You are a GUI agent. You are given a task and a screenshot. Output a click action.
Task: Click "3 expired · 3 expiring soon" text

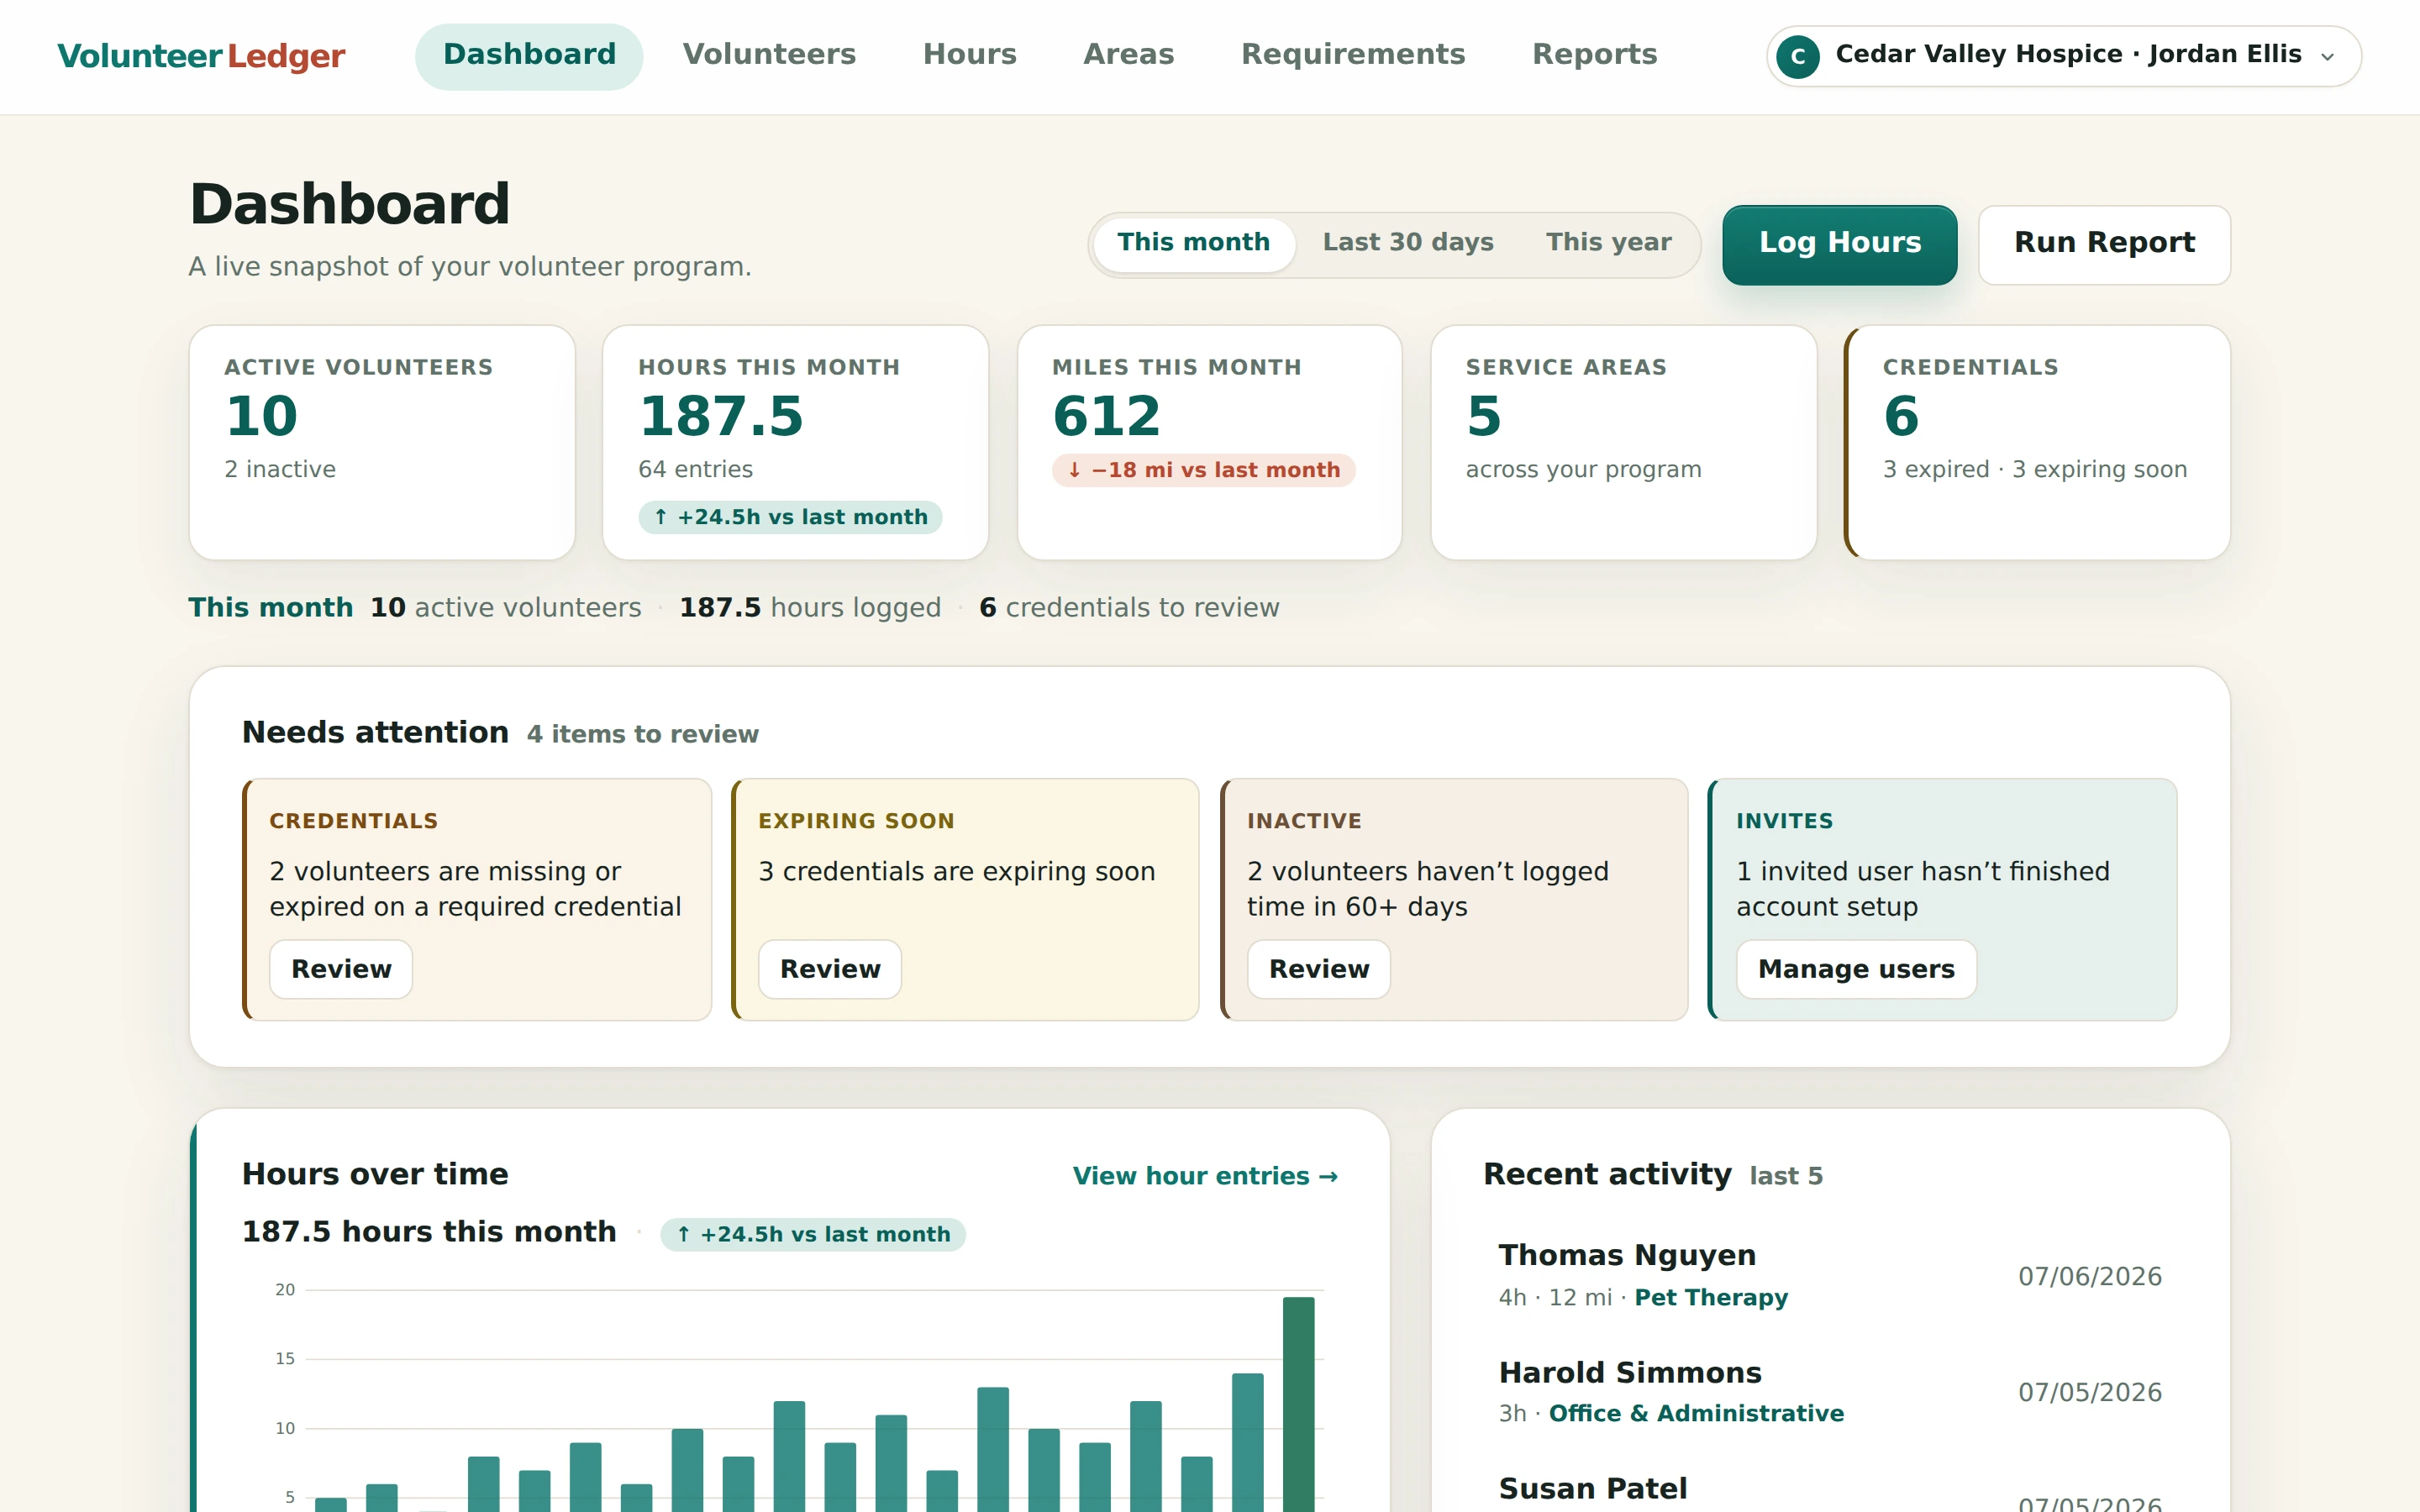coord(2034,470)
